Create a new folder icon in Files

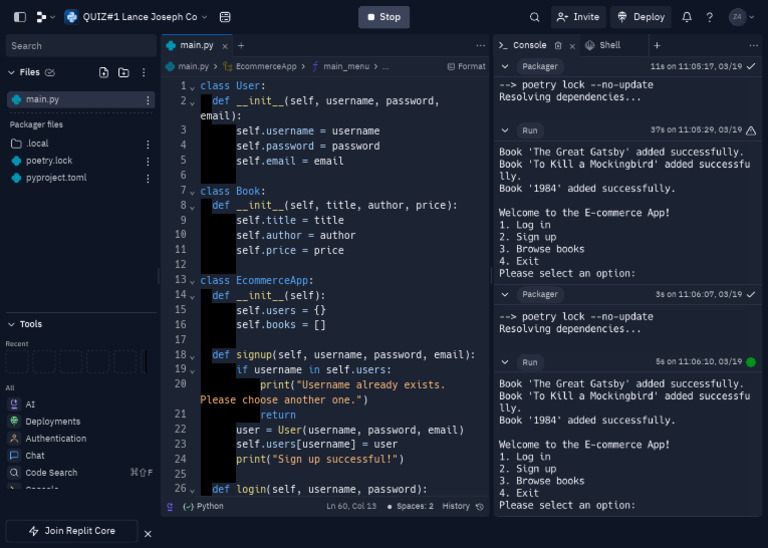(124, 72)
